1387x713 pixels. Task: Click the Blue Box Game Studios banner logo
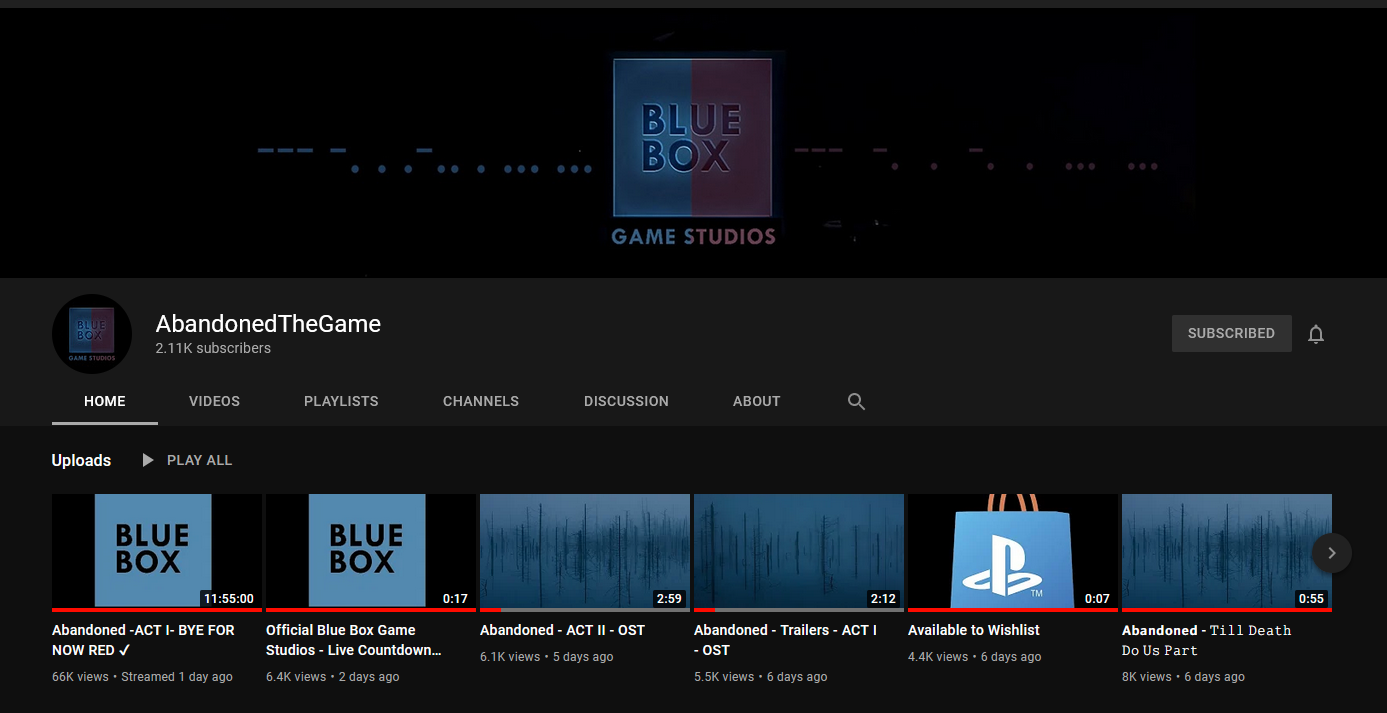pos(693,150)
